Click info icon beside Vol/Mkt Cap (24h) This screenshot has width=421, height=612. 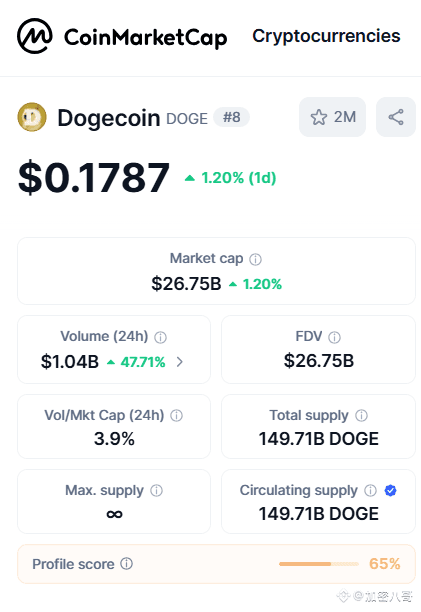coord(176,416)
